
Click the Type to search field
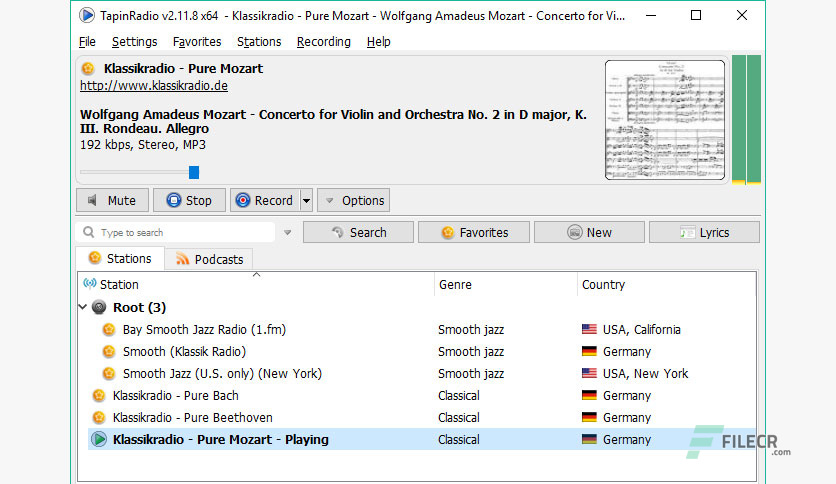(x=175, y=232)
